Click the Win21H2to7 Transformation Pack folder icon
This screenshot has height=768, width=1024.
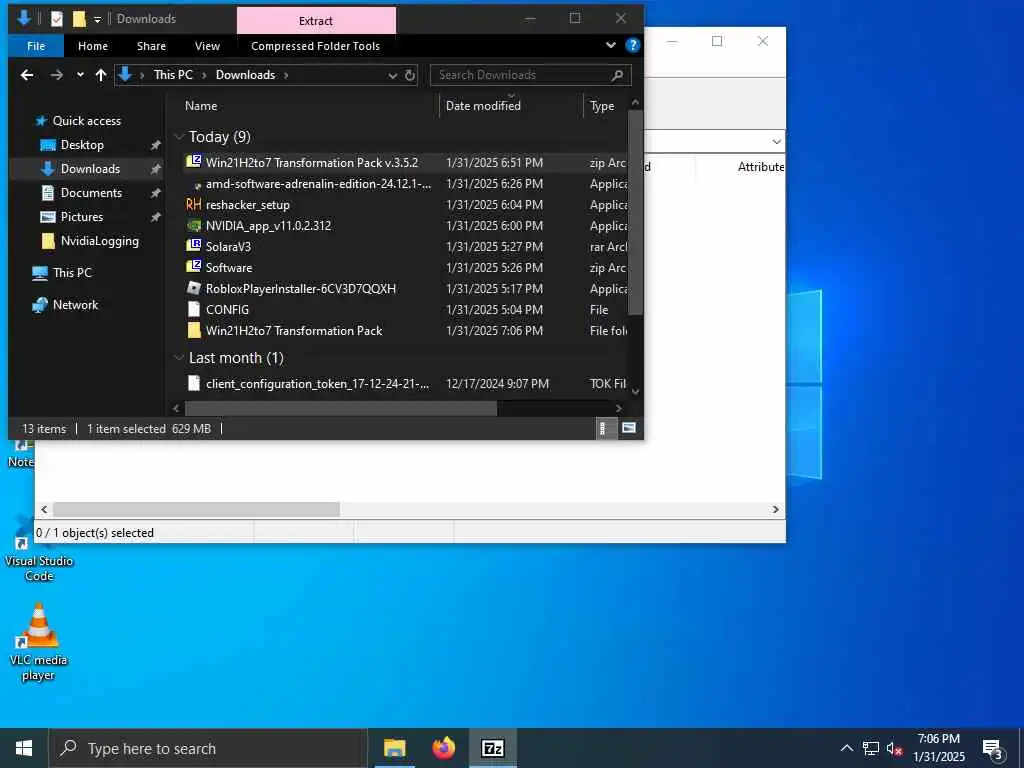click(193, 330)
